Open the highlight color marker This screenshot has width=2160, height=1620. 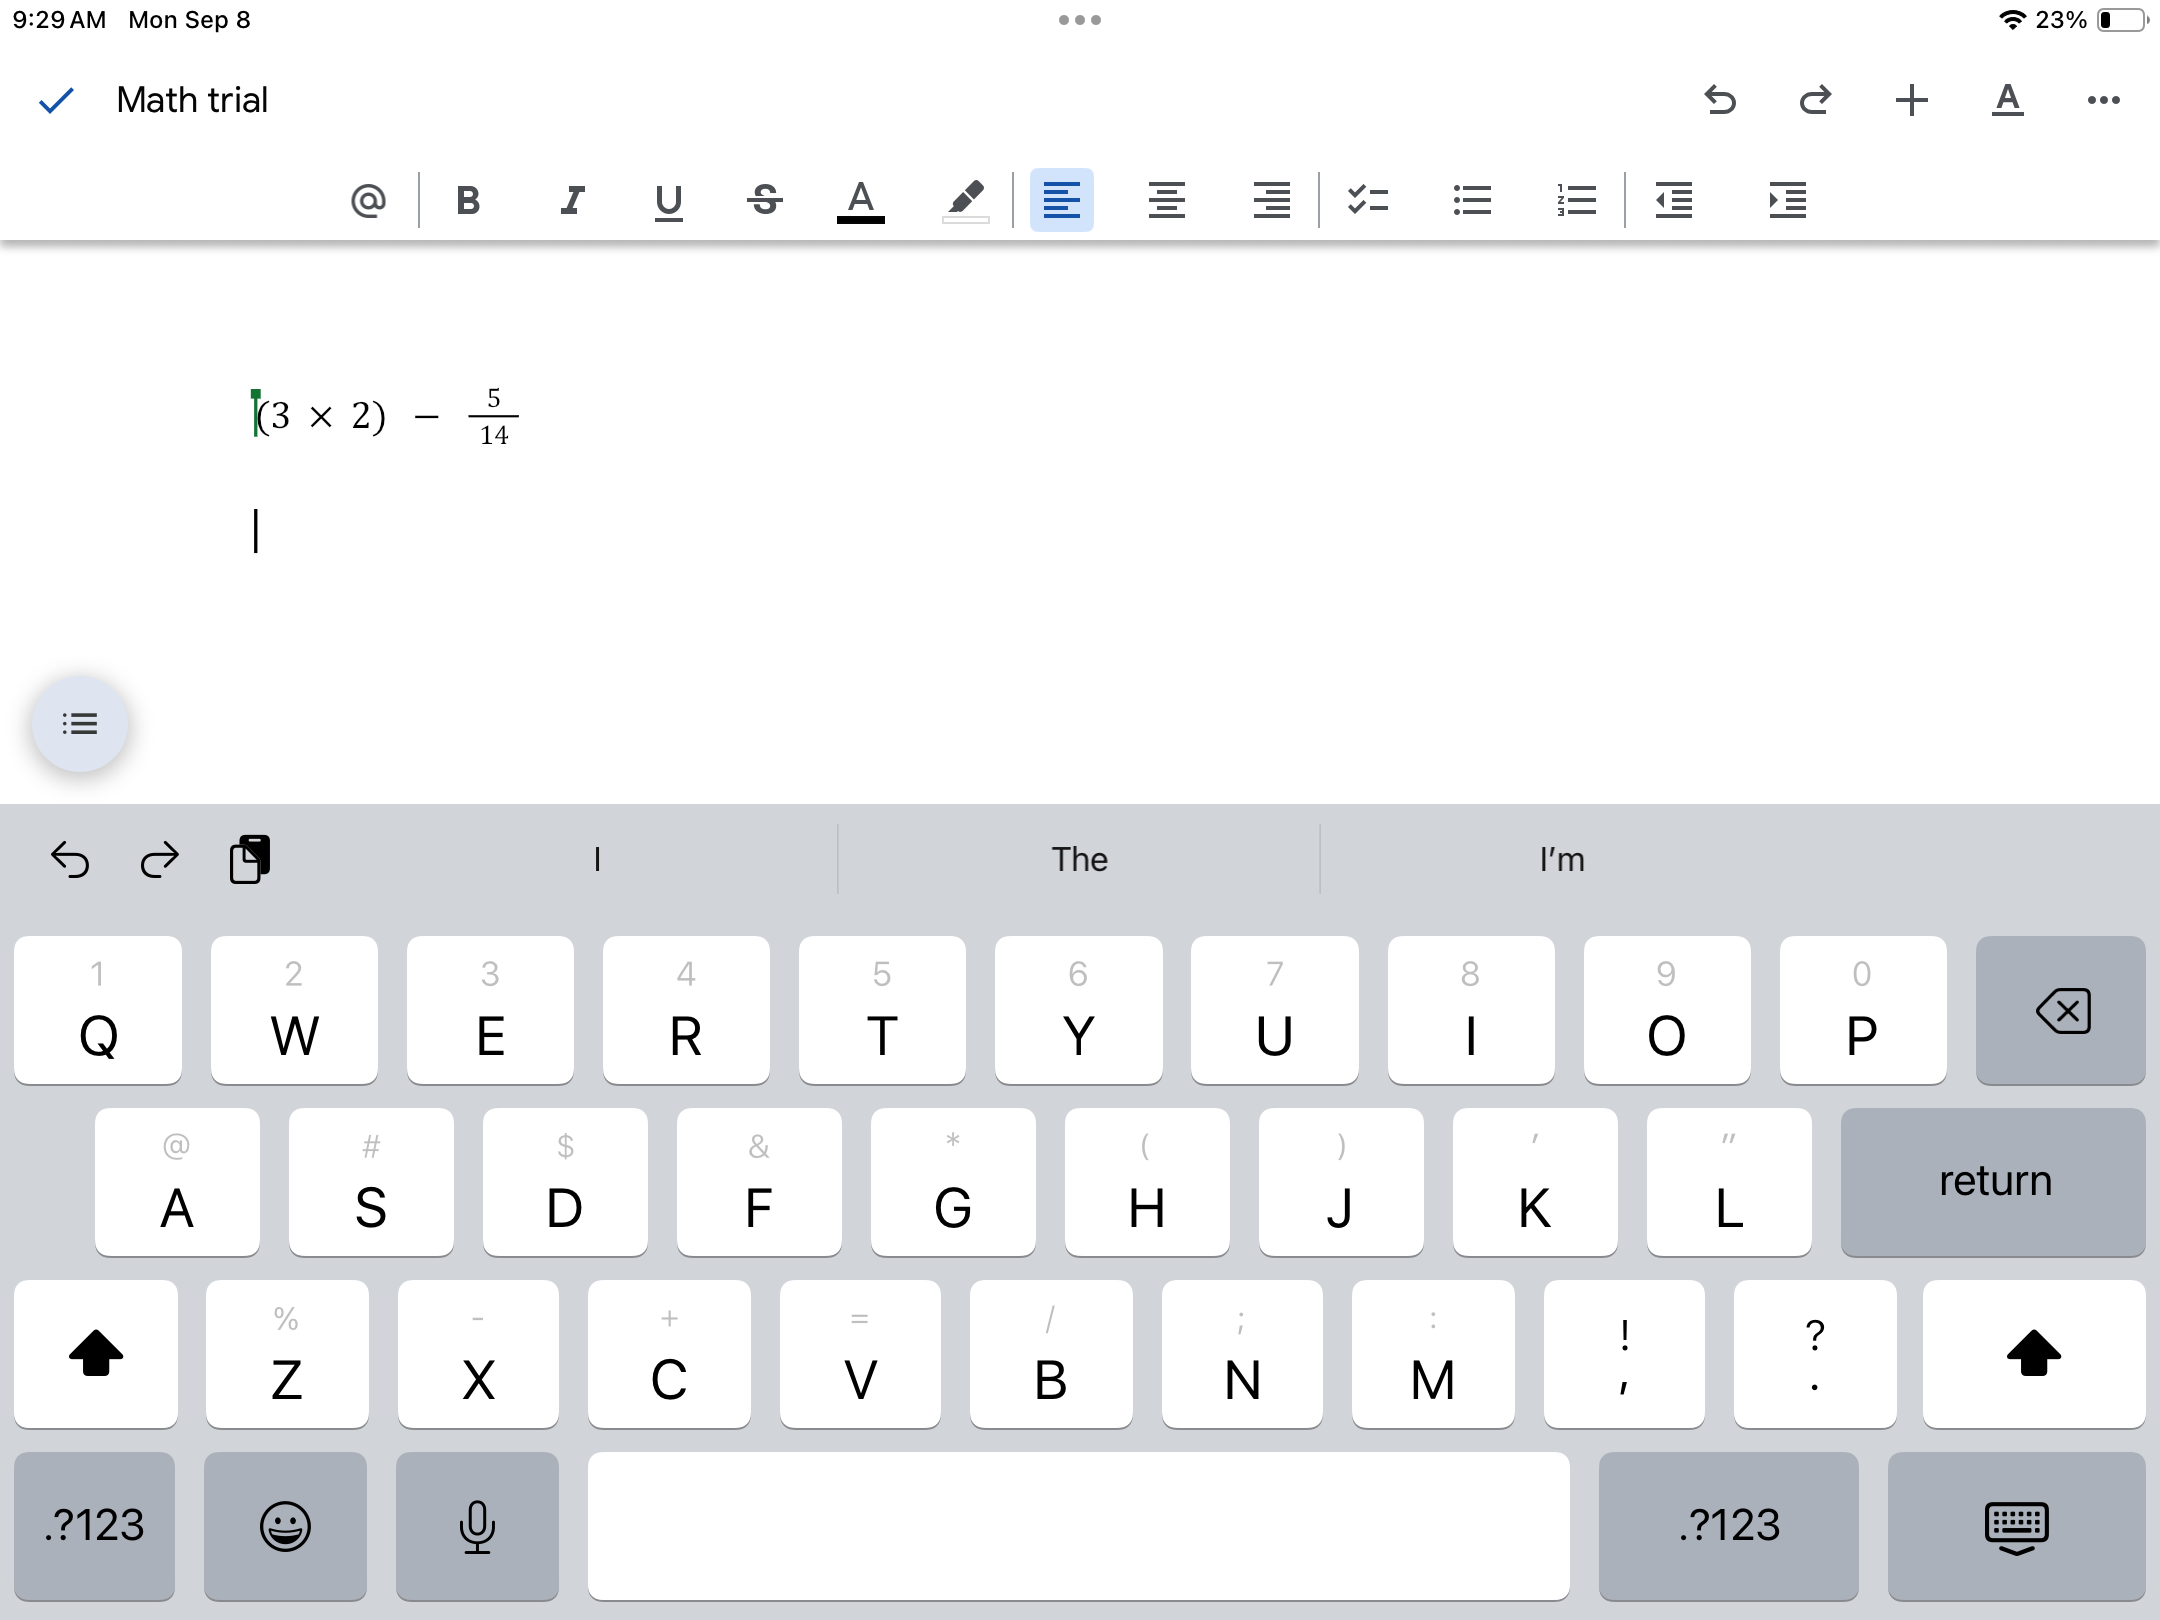pos(965,200)
